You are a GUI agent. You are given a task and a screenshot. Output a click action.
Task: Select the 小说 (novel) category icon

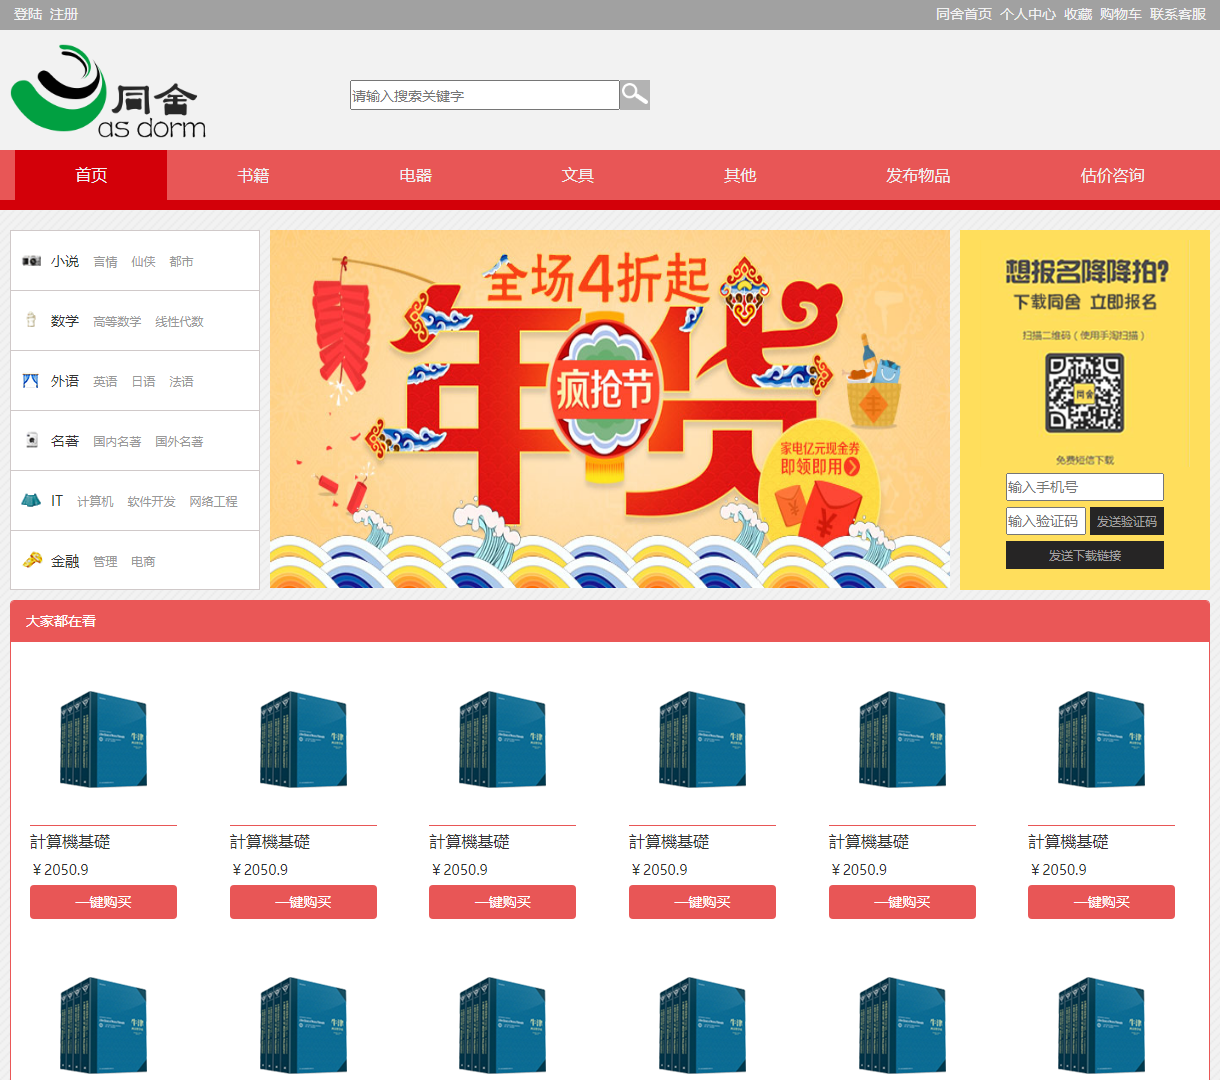pos(31,261)
